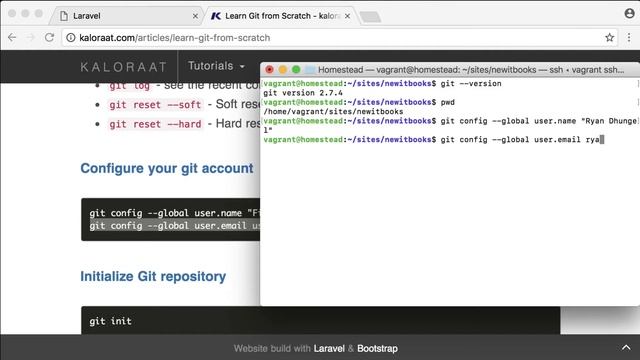Viewport: 640px width, 360px height.
Task: Click the browser back arrow
Action: click(12, 38)
